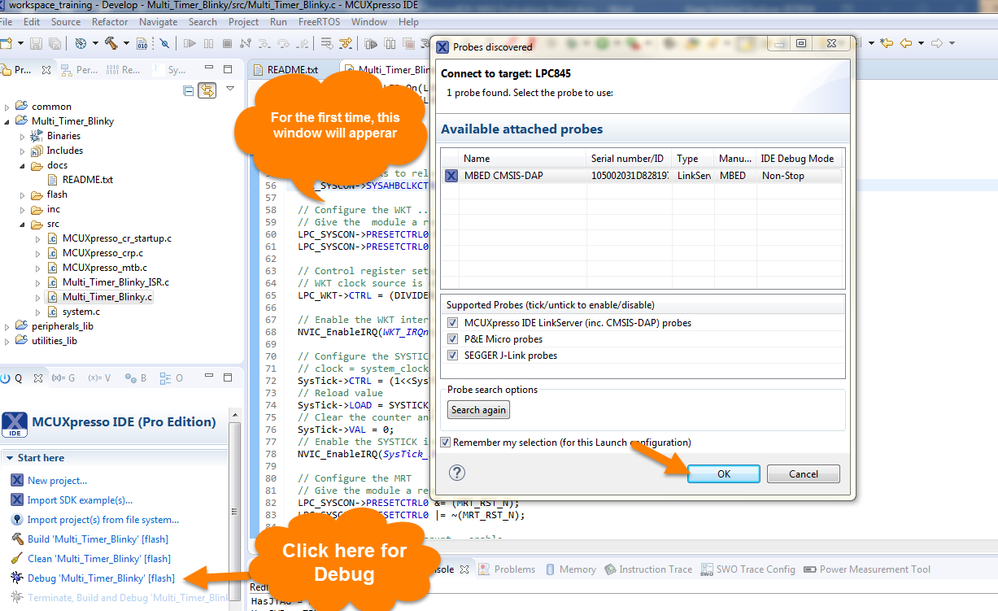Open the FreeRTOS menu

coord(319,22)
